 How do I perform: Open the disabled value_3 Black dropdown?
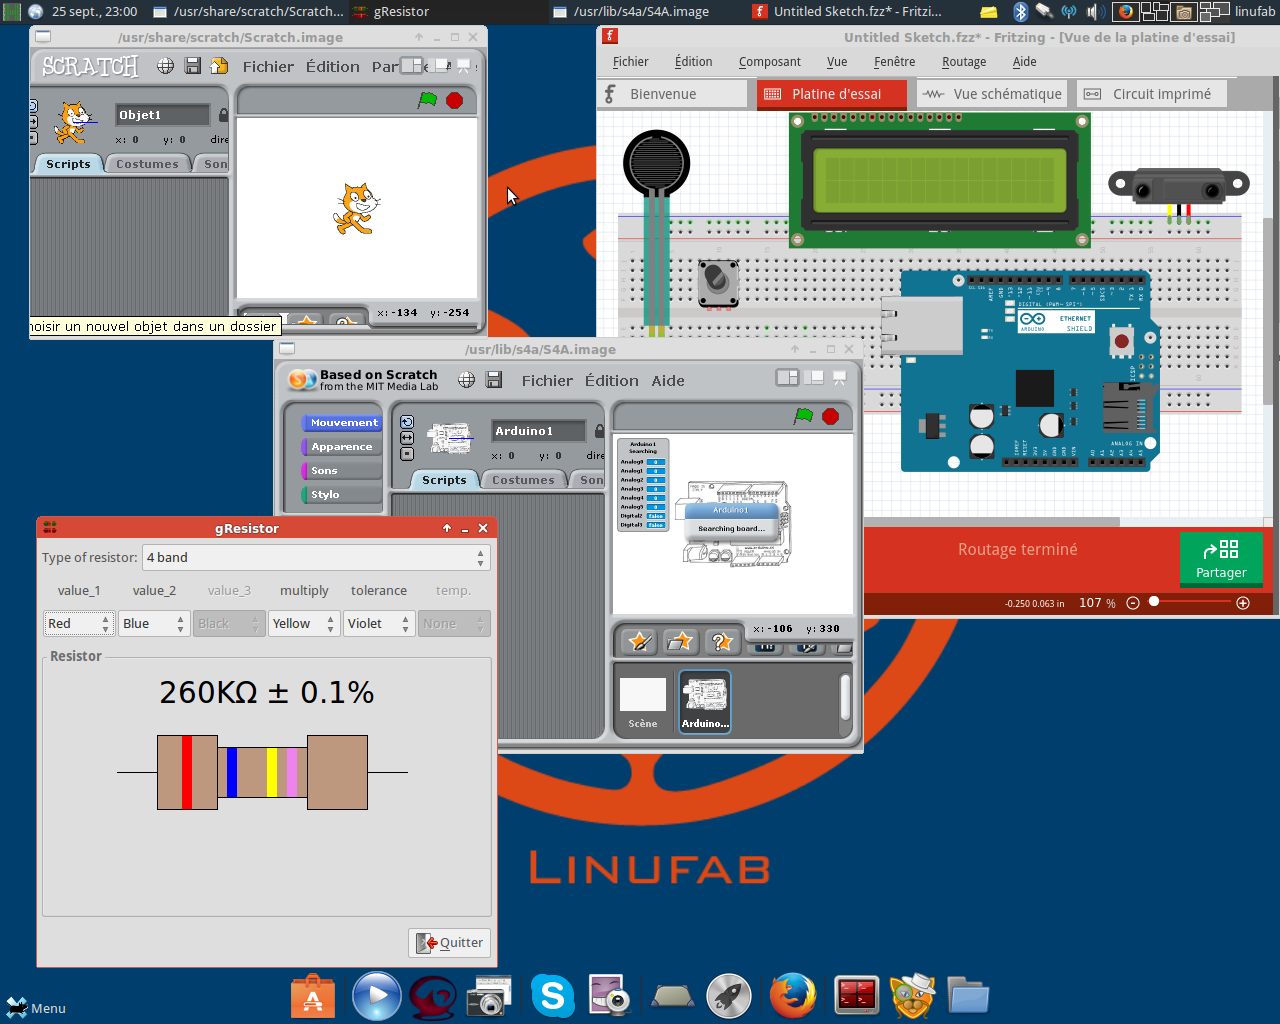(x=229, y=623)
